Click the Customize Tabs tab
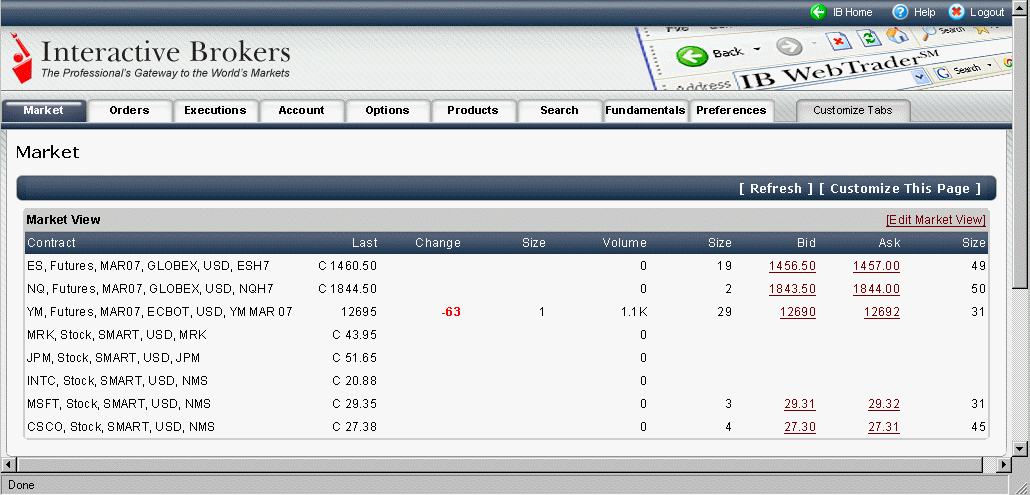 pyautogui.click(x=853, y=110)
